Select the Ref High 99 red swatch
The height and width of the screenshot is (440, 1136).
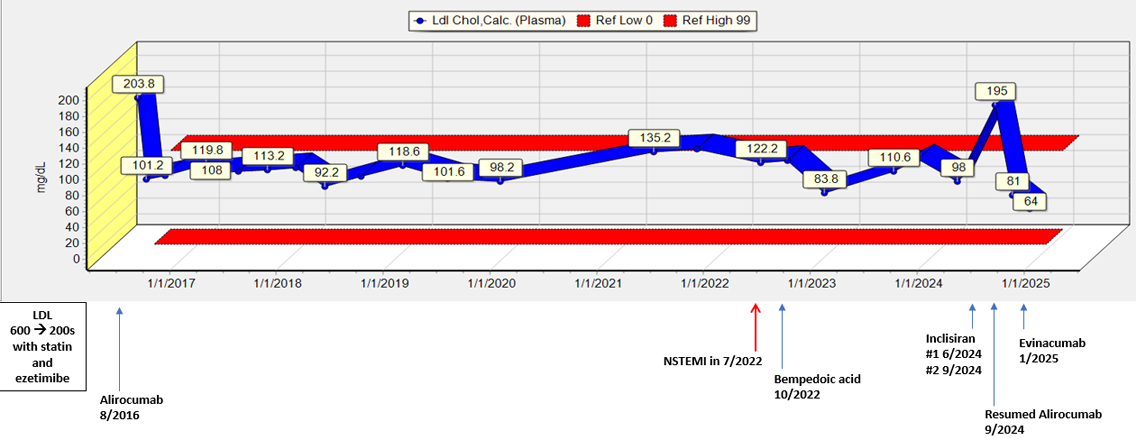point(669,20)
